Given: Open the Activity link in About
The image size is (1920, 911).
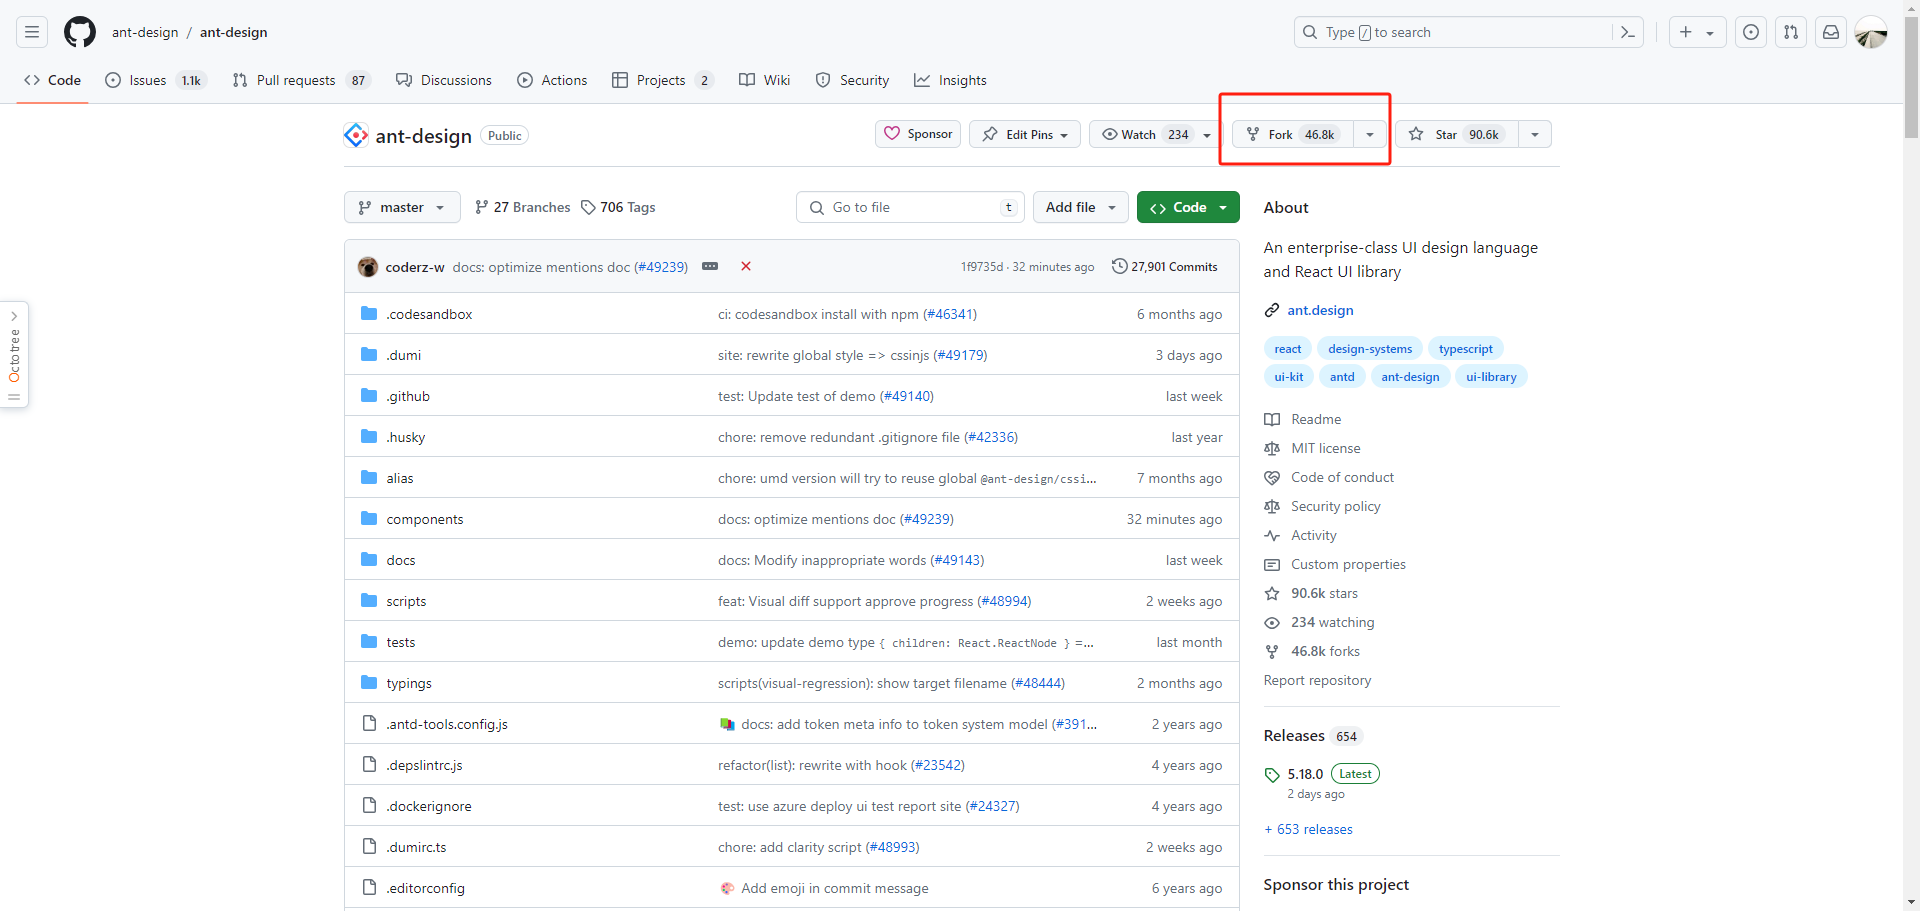Looking at the screenshot, I should [x=1313, y=535].
